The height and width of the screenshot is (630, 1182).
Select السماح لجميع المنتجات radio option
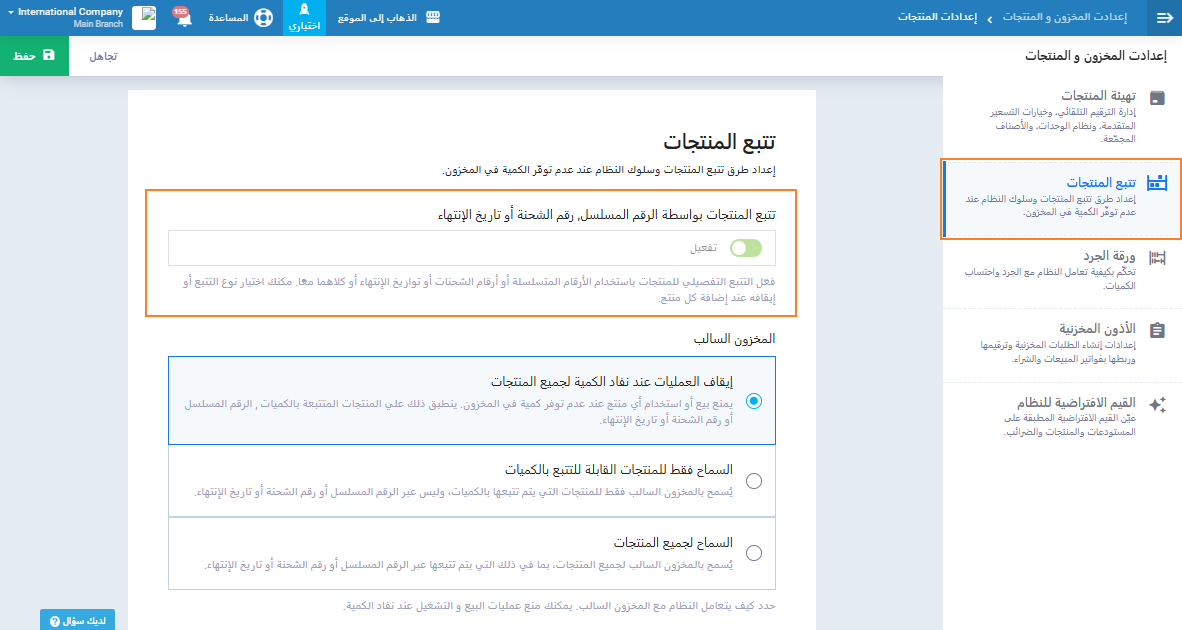coord(754,553)
